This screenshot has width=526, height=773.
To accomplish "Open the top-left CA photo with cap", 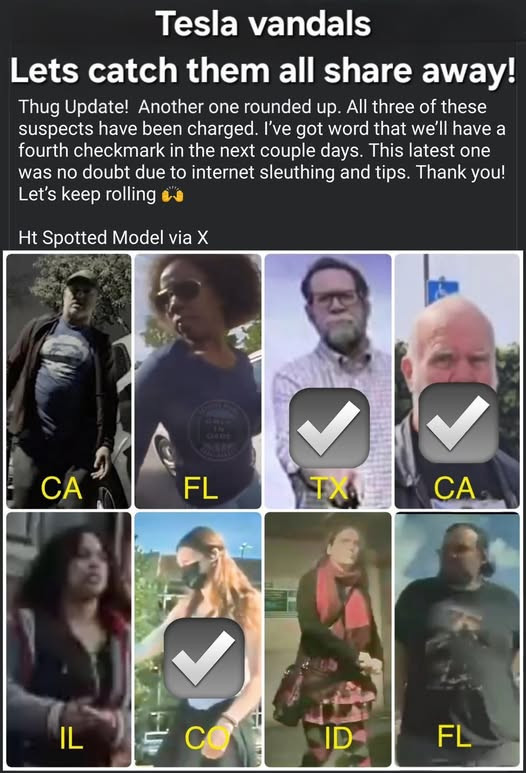I will point(69,381).
